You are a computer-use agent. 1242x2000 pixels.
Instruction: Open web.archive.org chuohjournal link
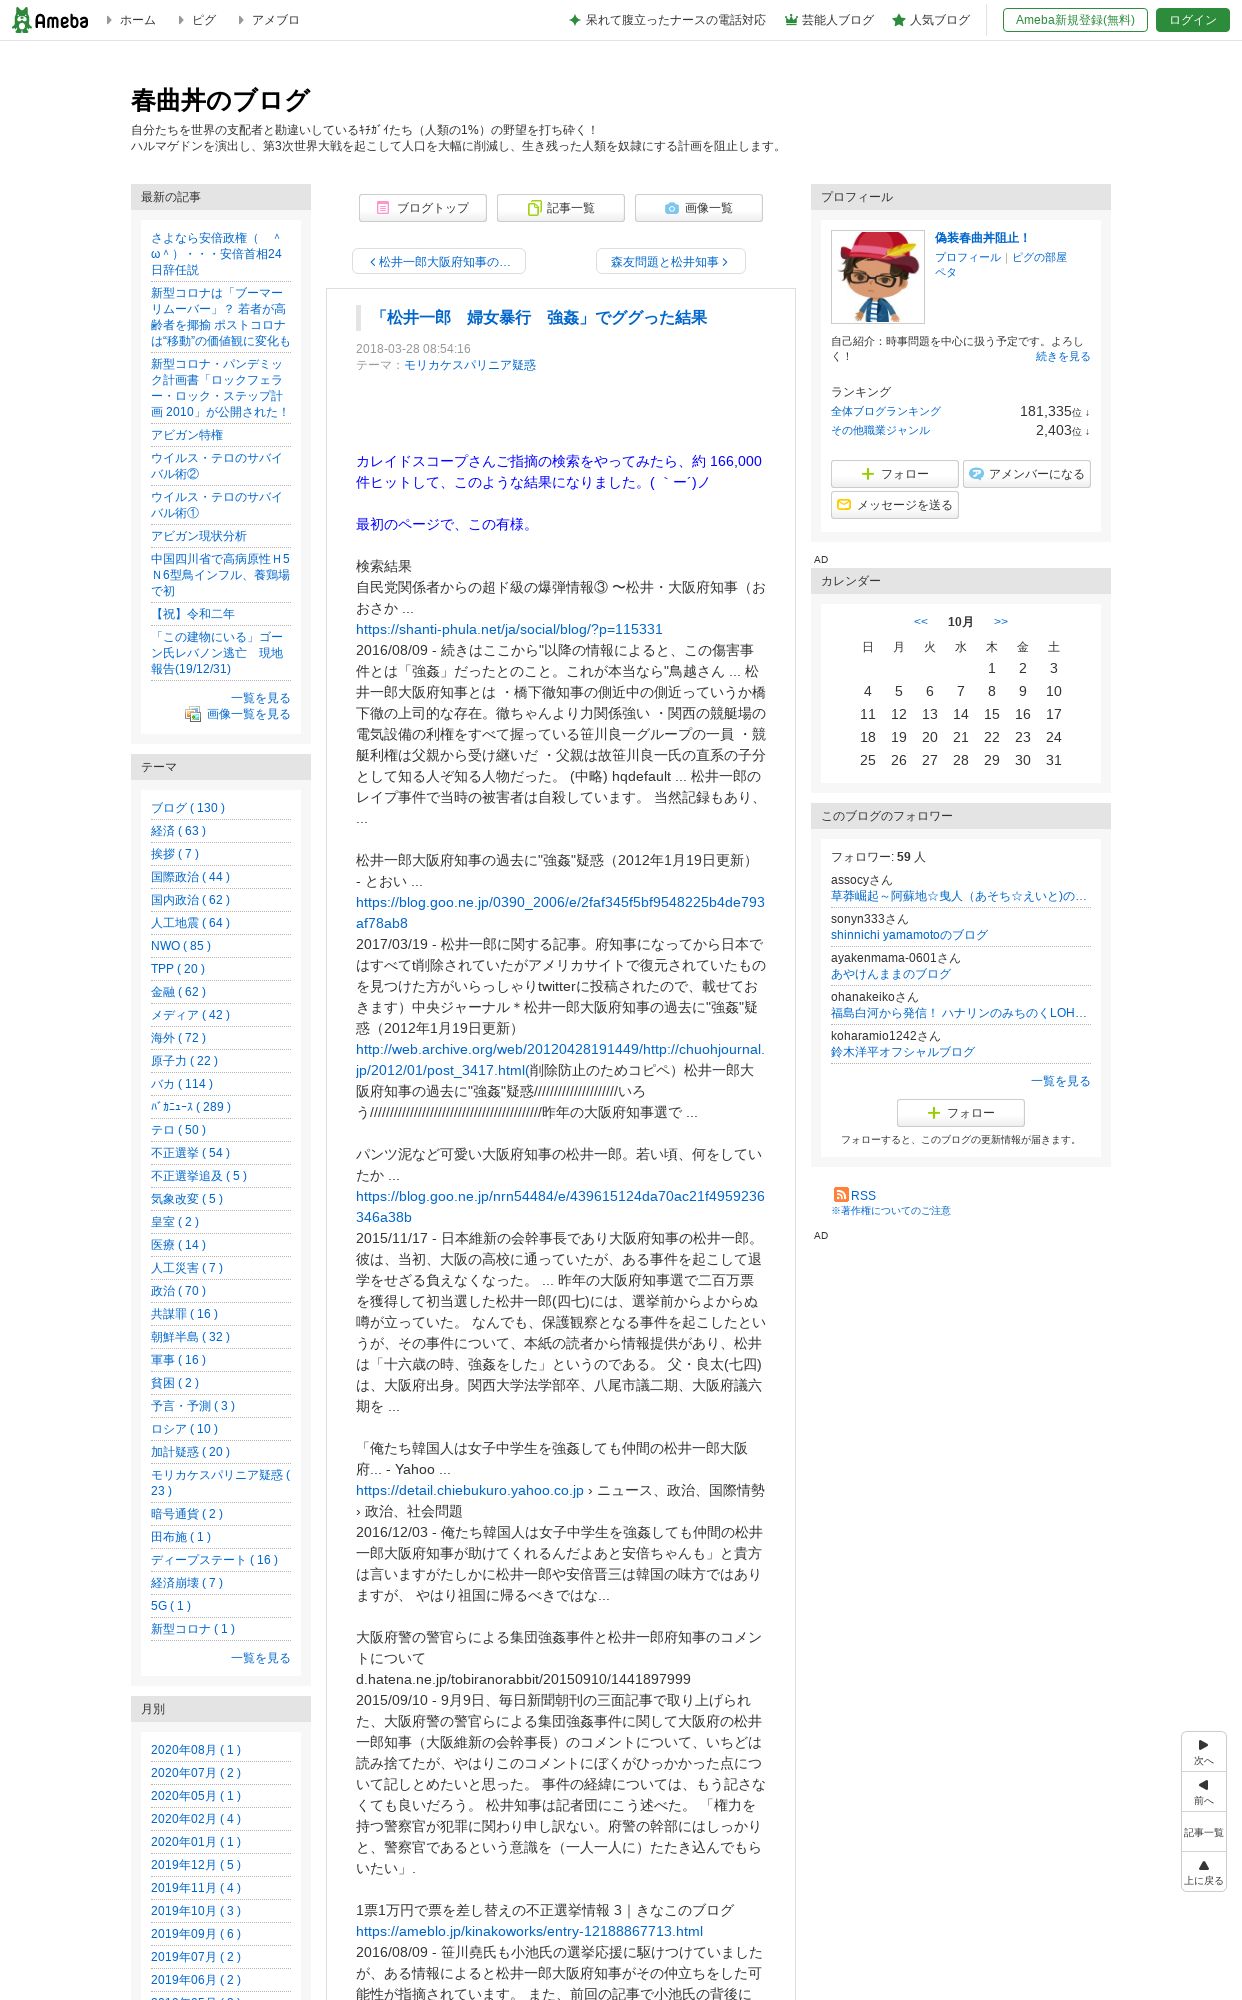(560, 1059)
